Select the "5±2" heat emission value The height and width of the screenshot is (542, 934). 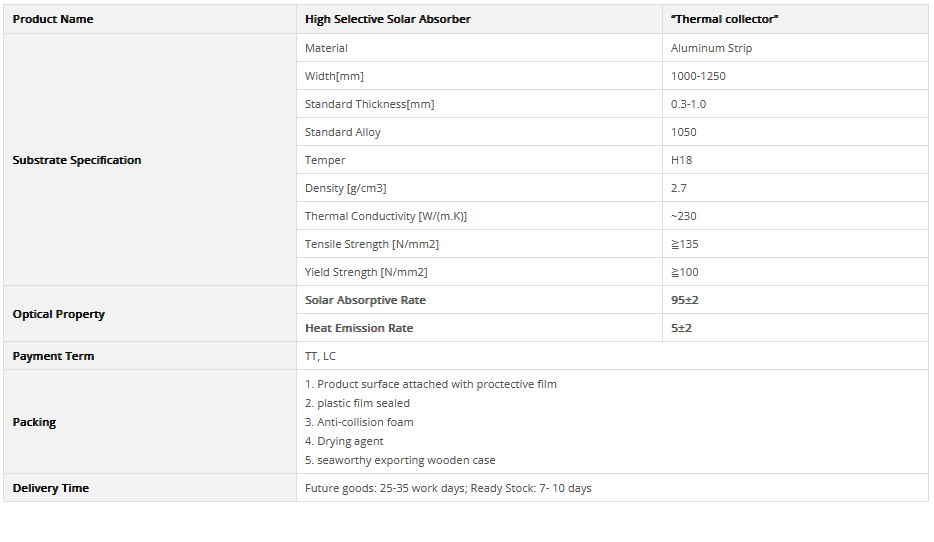682,328
